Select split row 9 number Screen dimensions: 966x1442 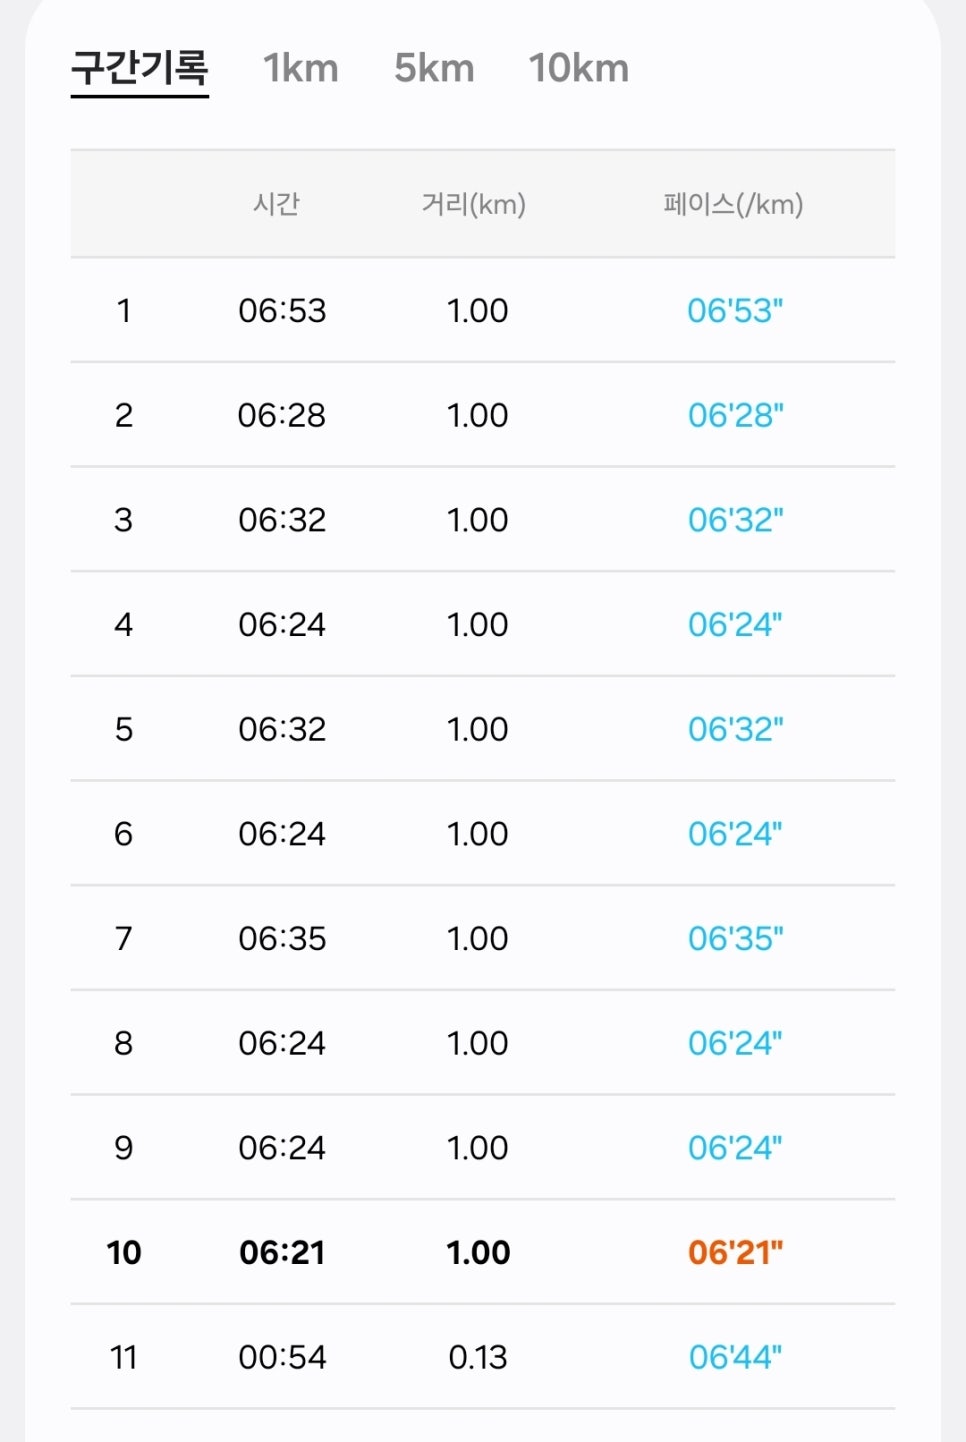123,1148
